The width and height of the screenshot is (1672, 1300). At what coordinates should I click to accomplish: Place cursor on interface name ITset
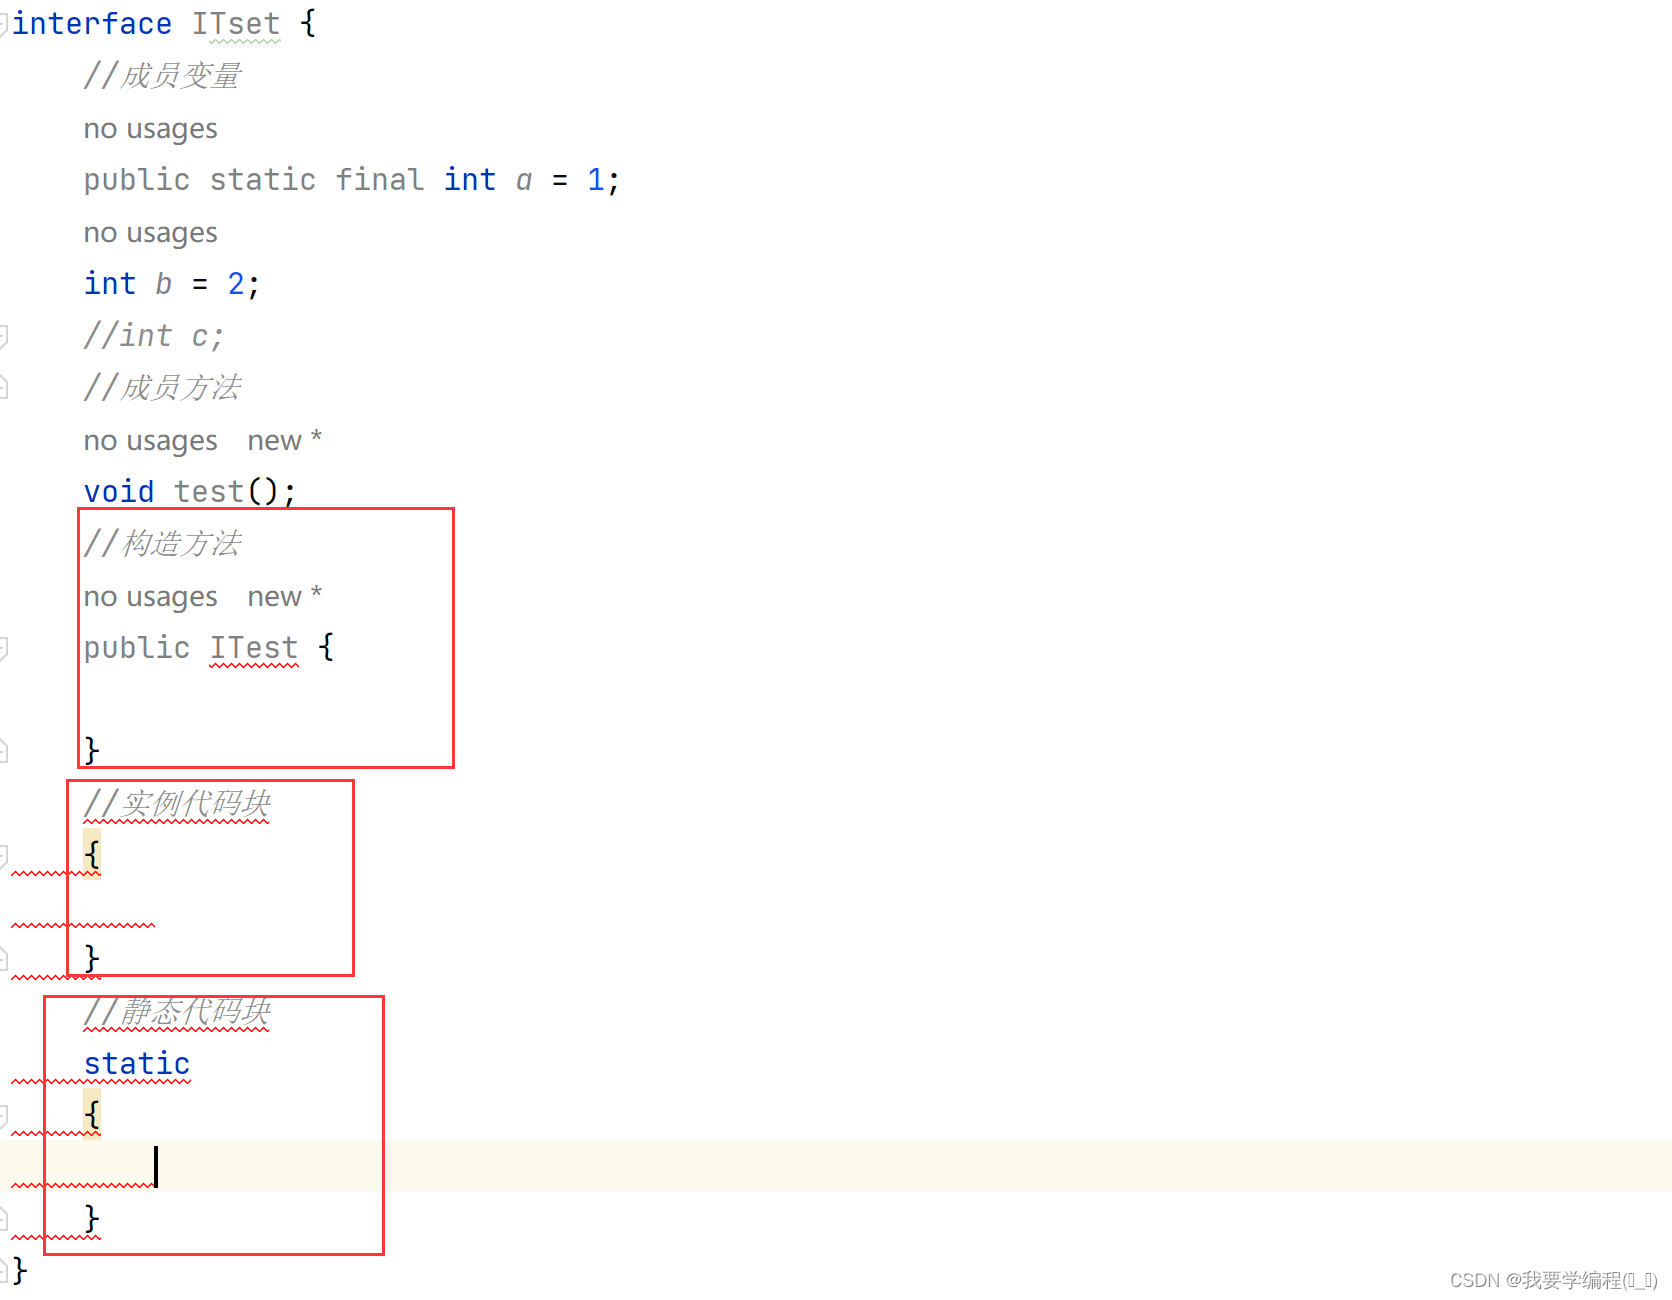point(236,24)
